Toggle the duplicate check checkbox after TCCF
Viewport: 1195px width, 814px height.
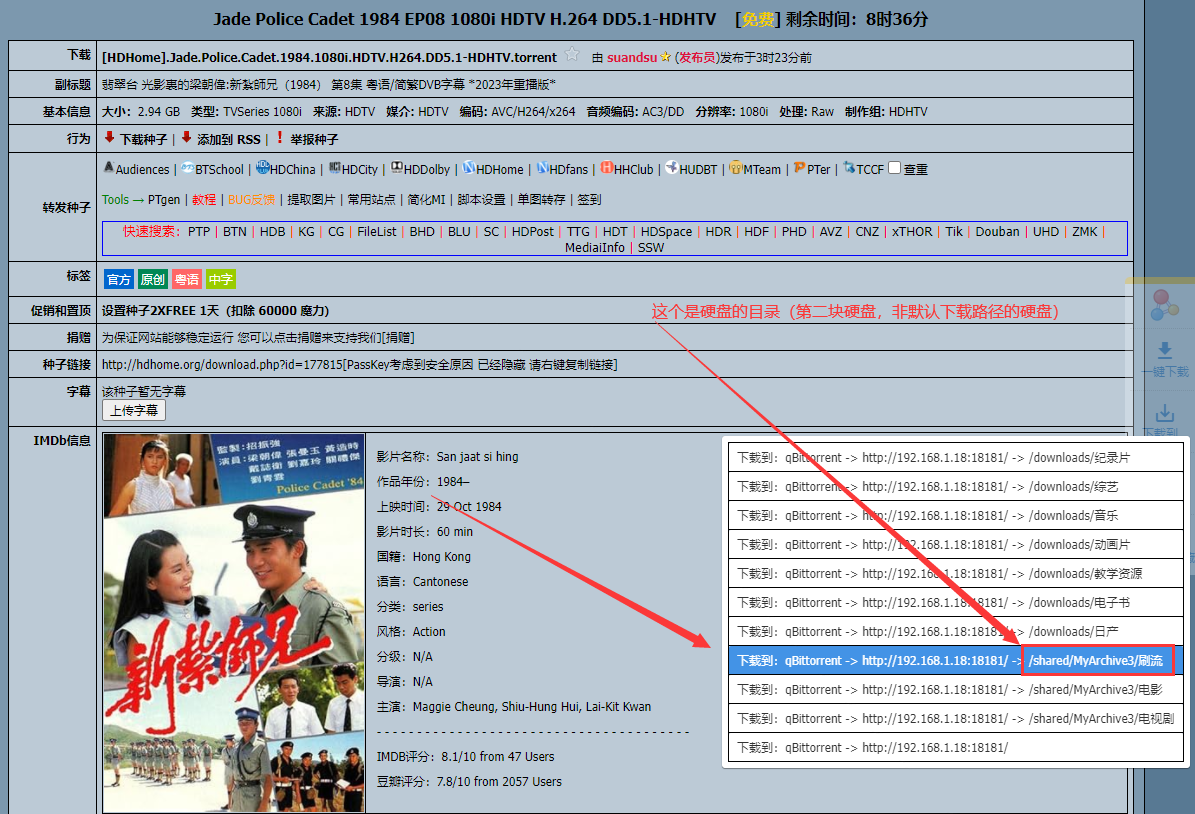[x=895, y=168]
